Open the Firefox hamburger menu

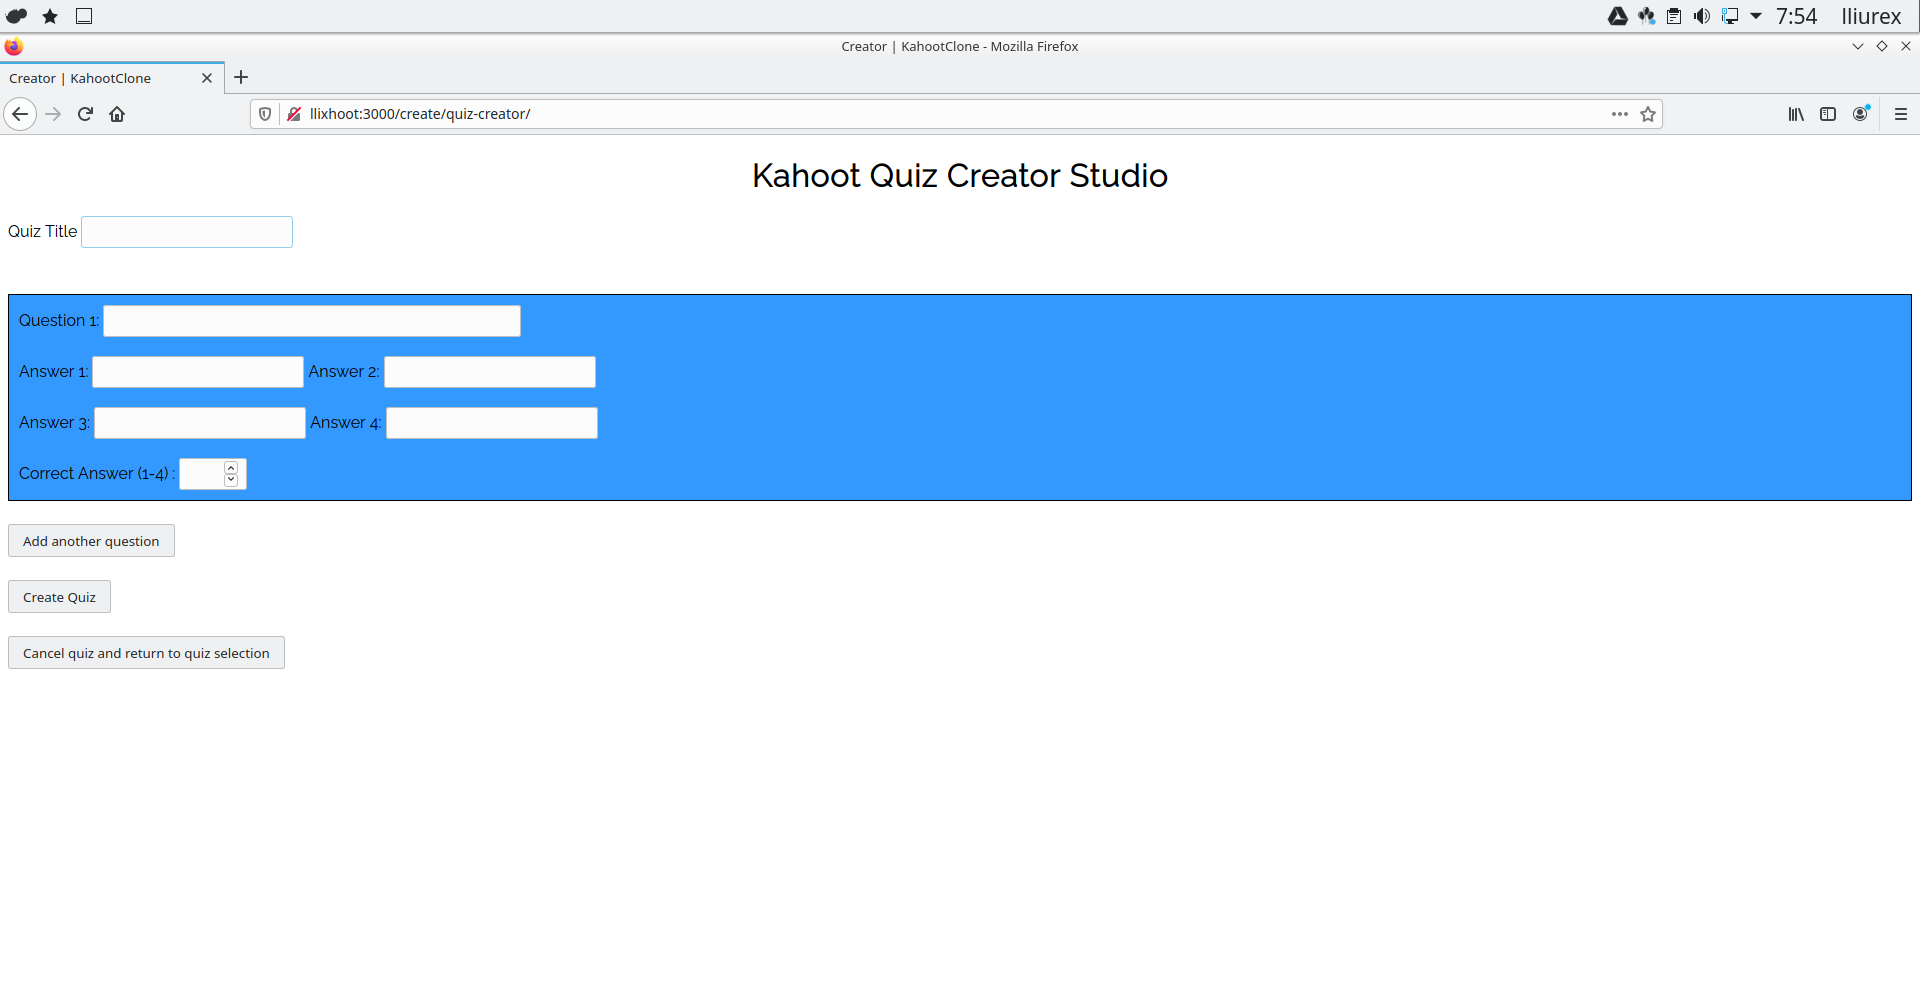(x=1901, y=114)
